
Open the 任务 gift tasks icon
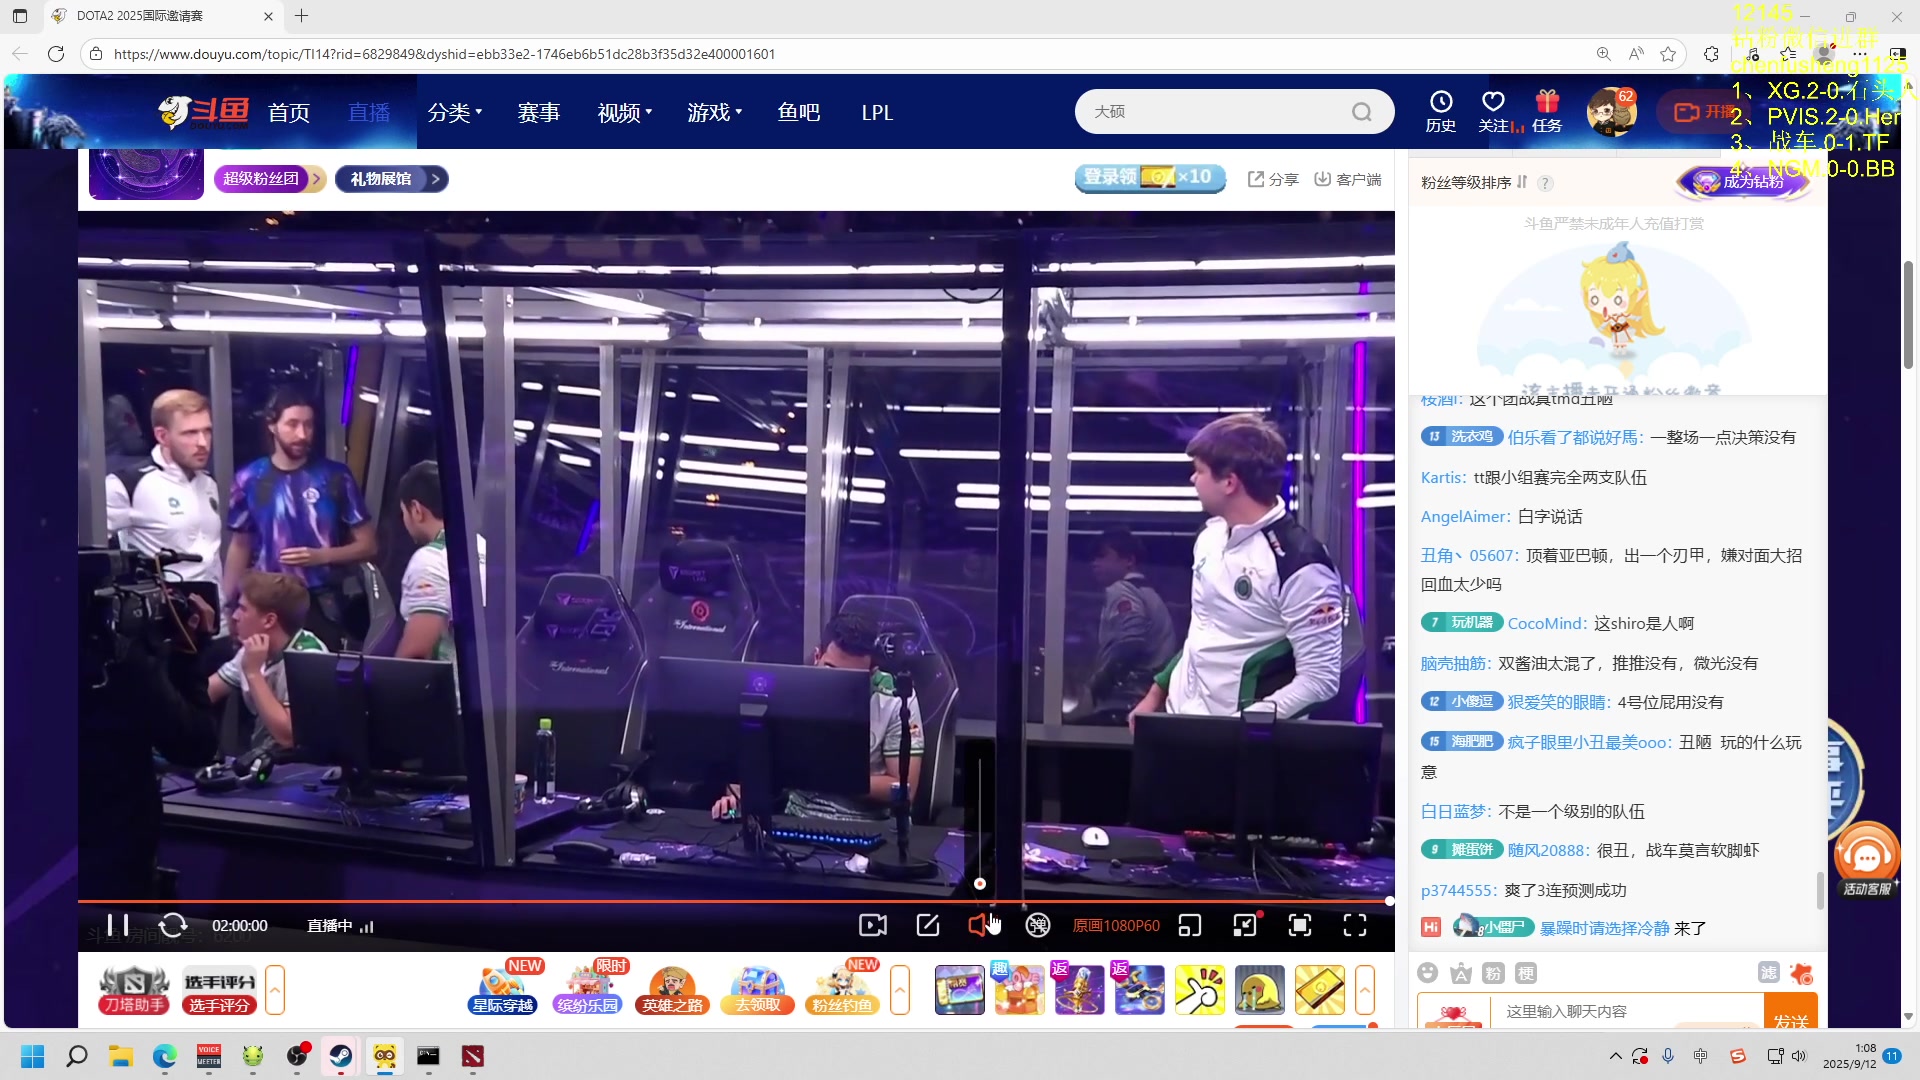click(1547, 111)
